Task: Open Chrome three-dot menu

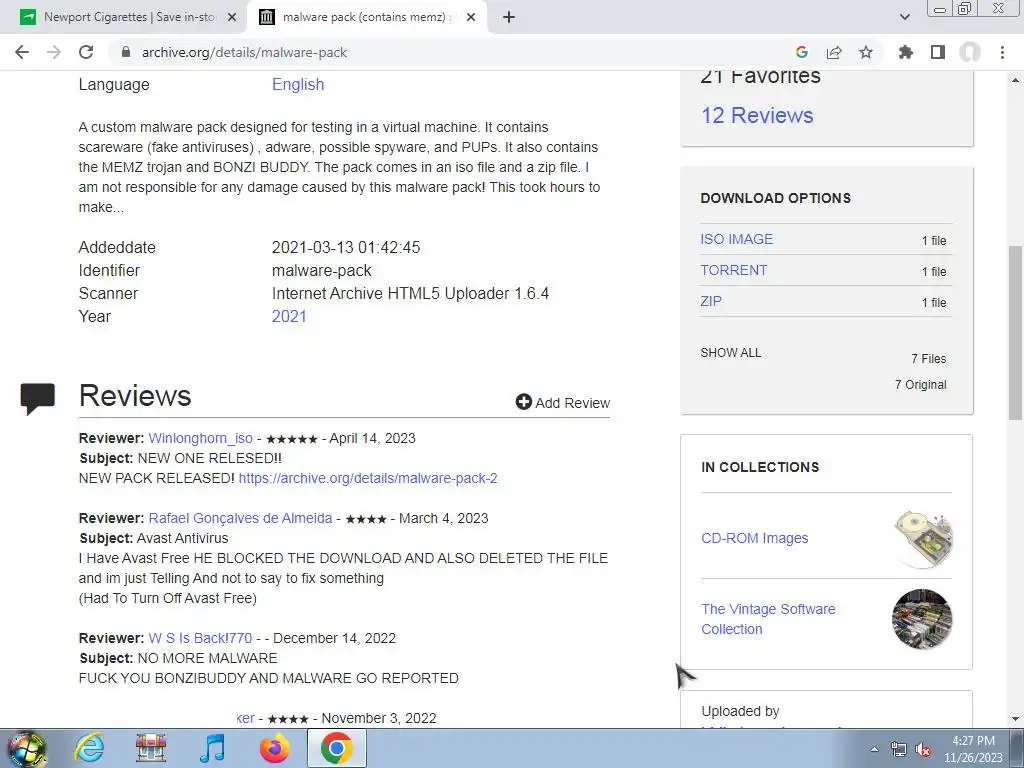Action: pos(1002,52)
